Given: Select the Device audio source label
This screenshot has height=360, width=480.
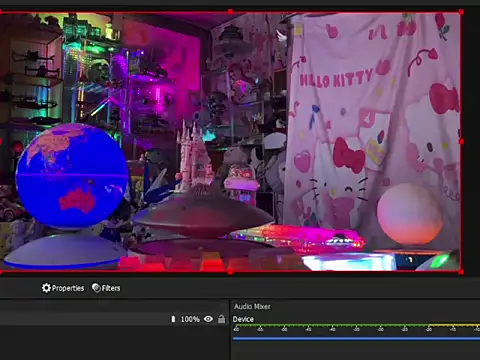Looking at the screenshot, I should coord(243,319).
